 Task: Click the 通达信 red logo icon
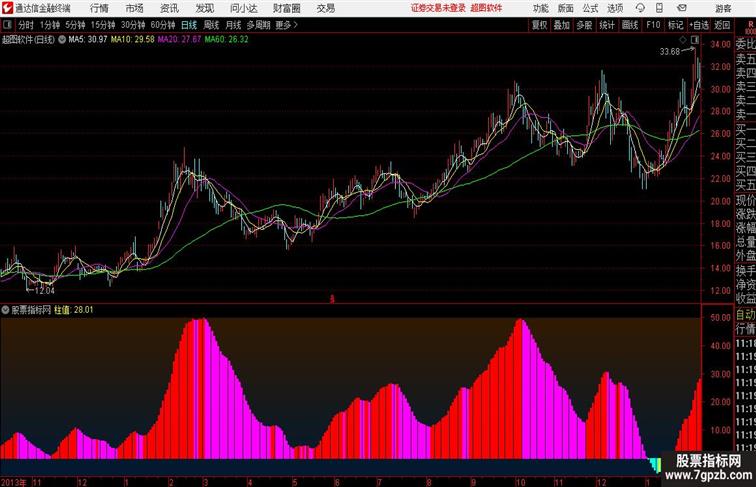(7, 8)
